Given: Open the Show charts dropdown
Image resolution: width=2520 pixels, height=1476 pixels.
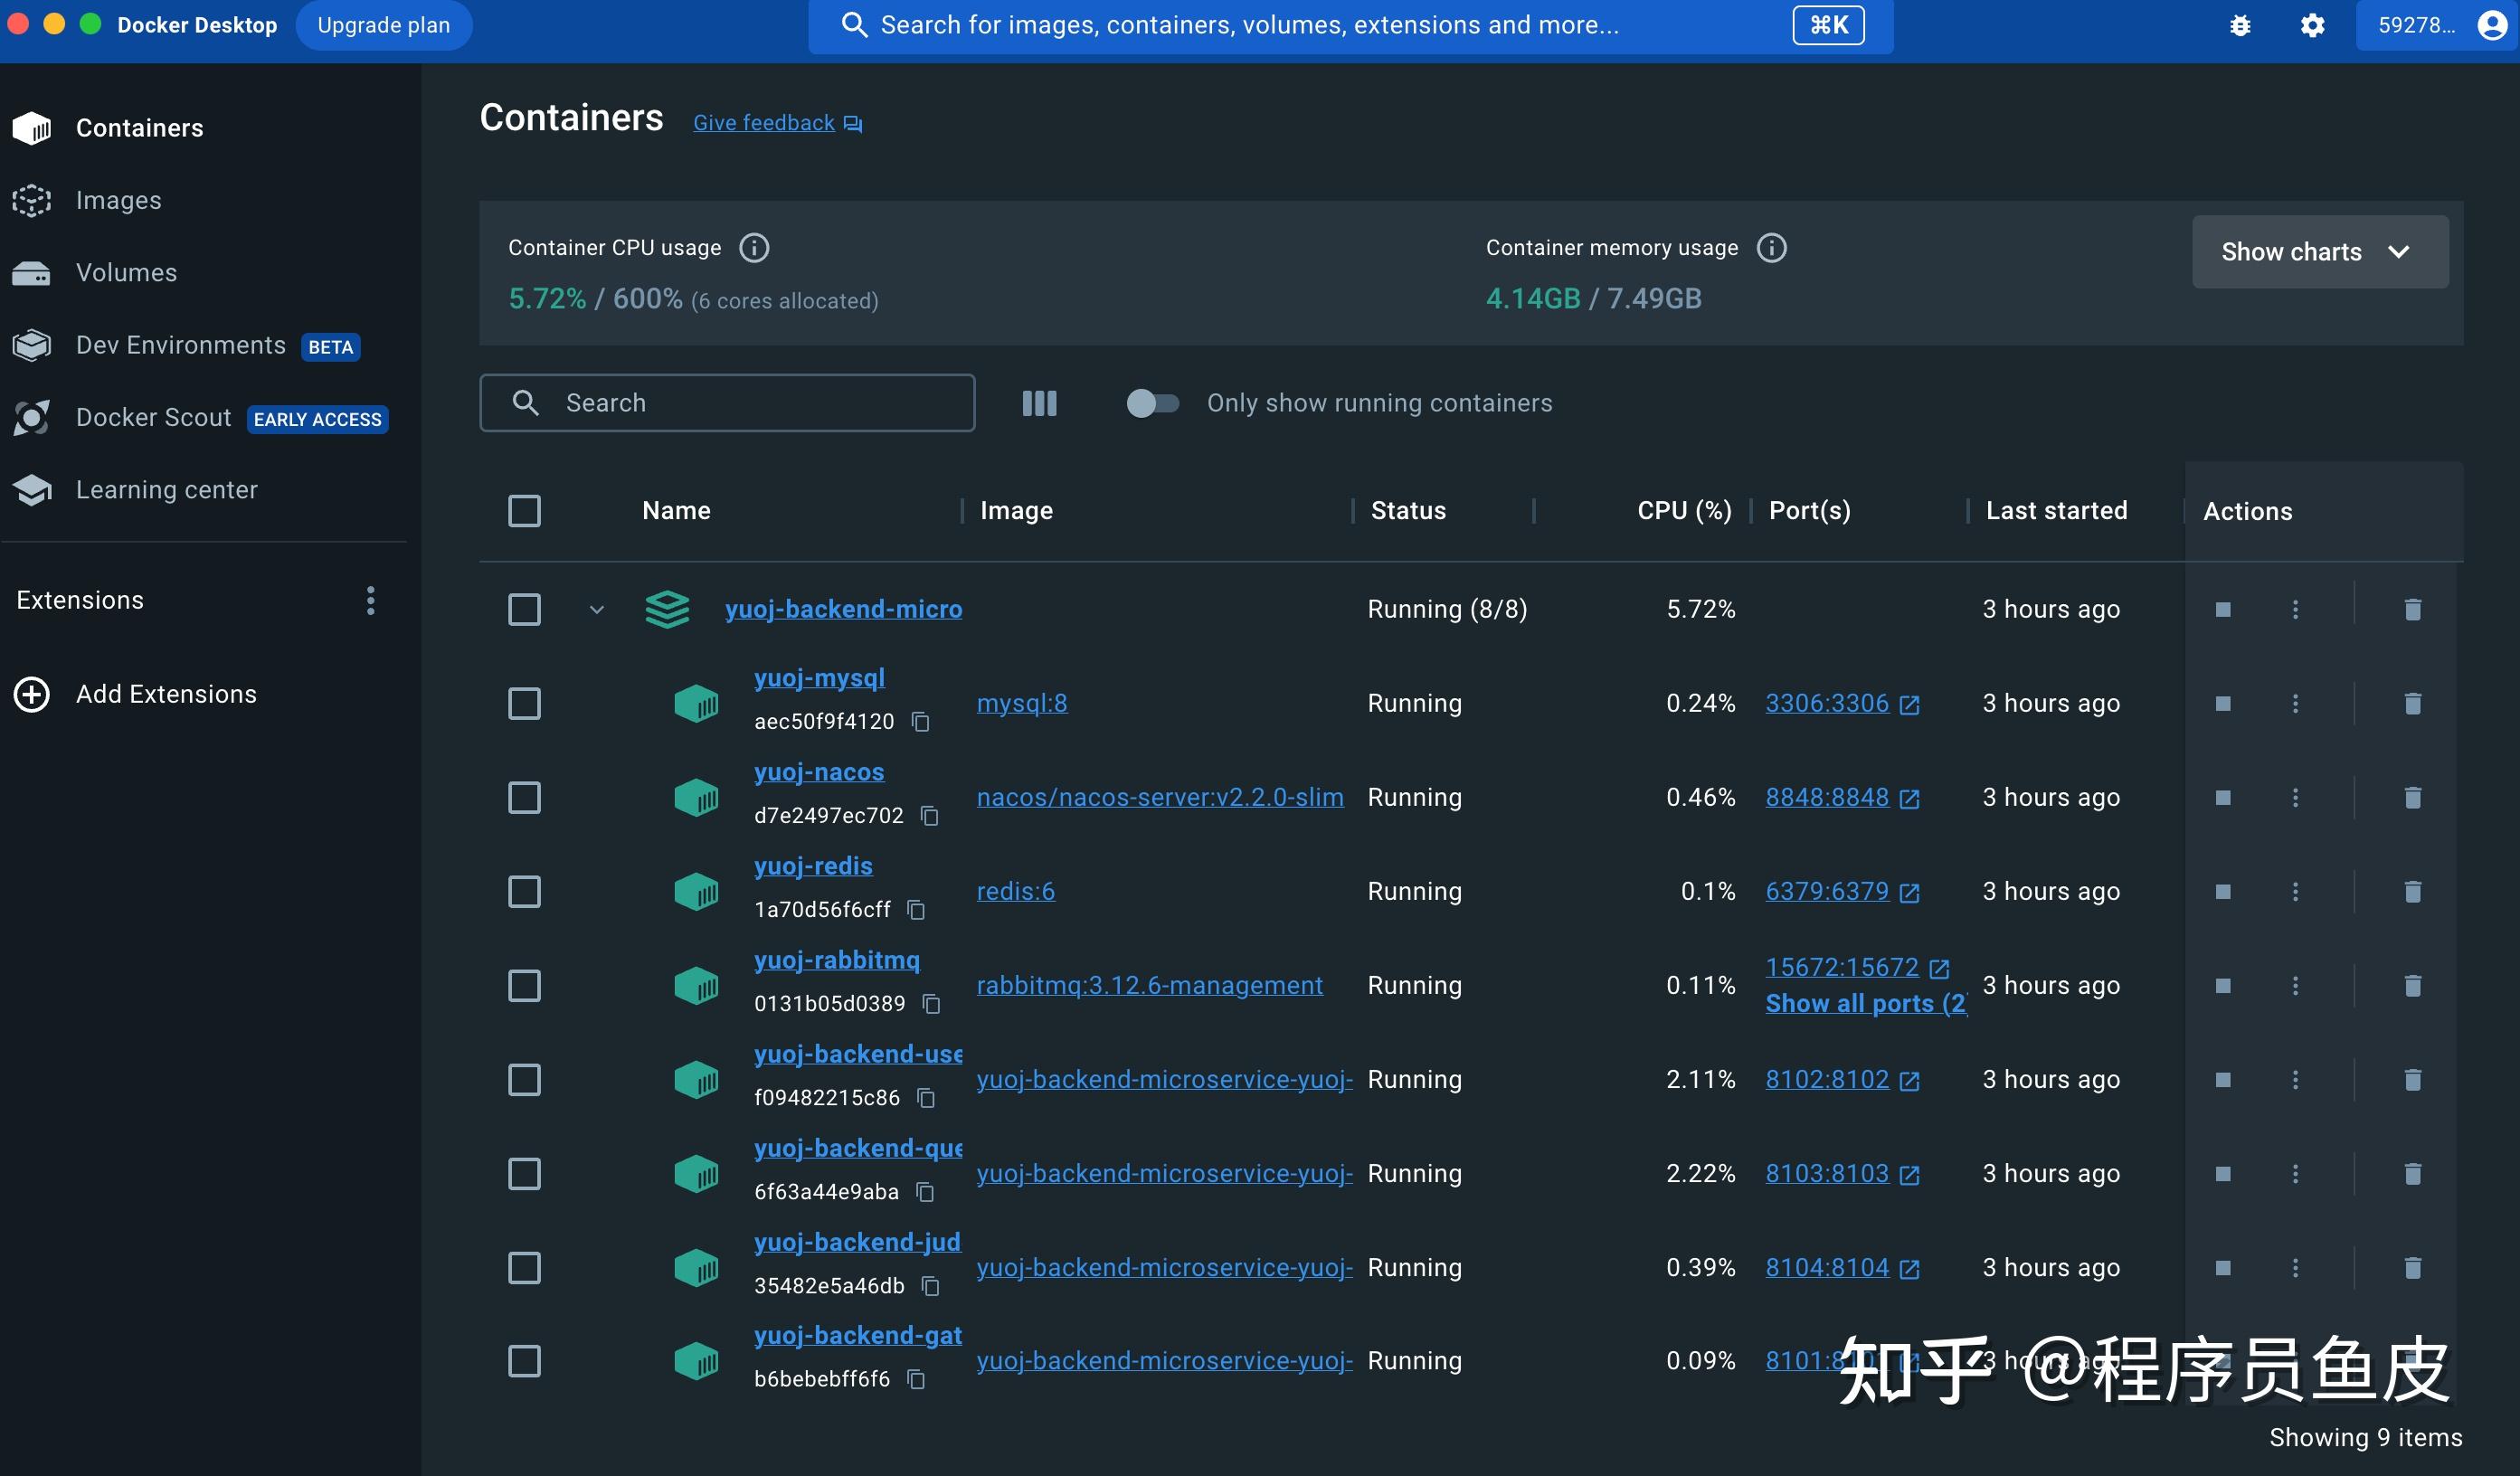Looking at the screenshot, I should pyautogui.click(x=2319, y=252).
